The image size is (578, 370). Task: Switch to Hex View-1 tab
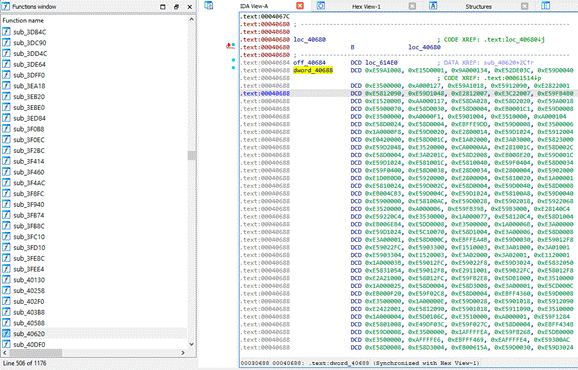pyautogui.click(x=366, y=6)
